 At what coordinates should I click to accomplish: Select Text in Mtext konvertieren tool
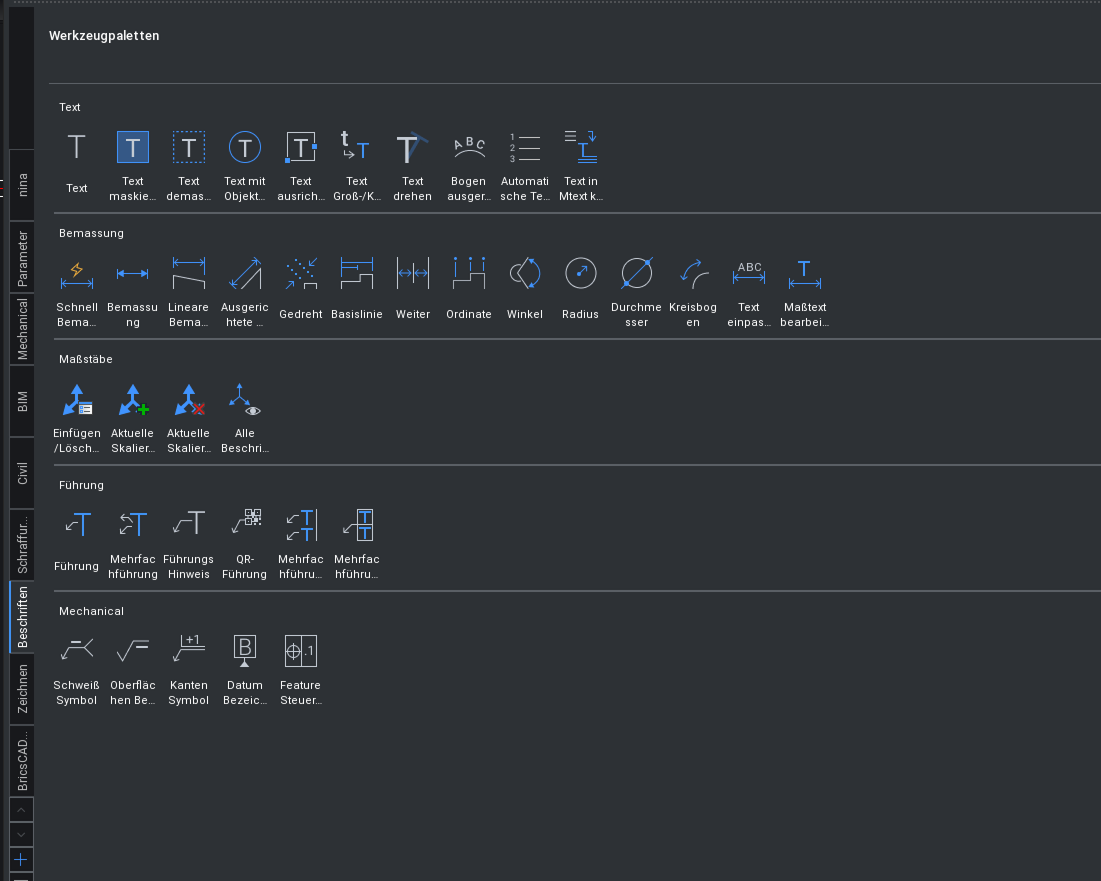click(581, 164)
